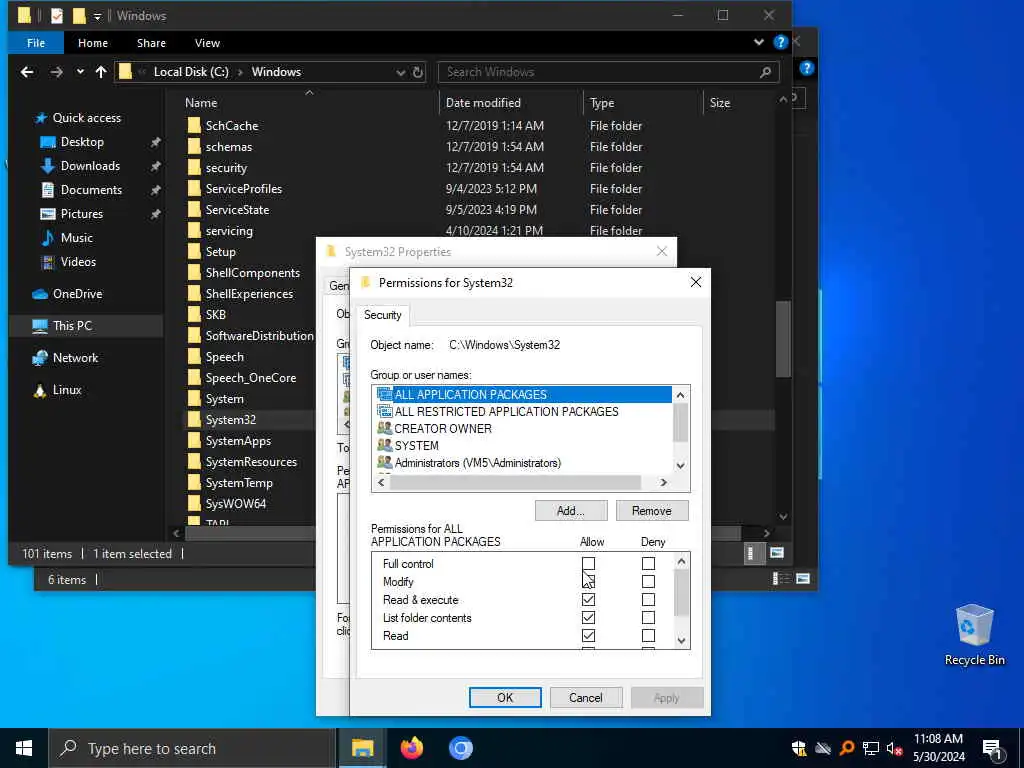Open the notification center icon
1024x768 pixels.
tap(992, 749)
